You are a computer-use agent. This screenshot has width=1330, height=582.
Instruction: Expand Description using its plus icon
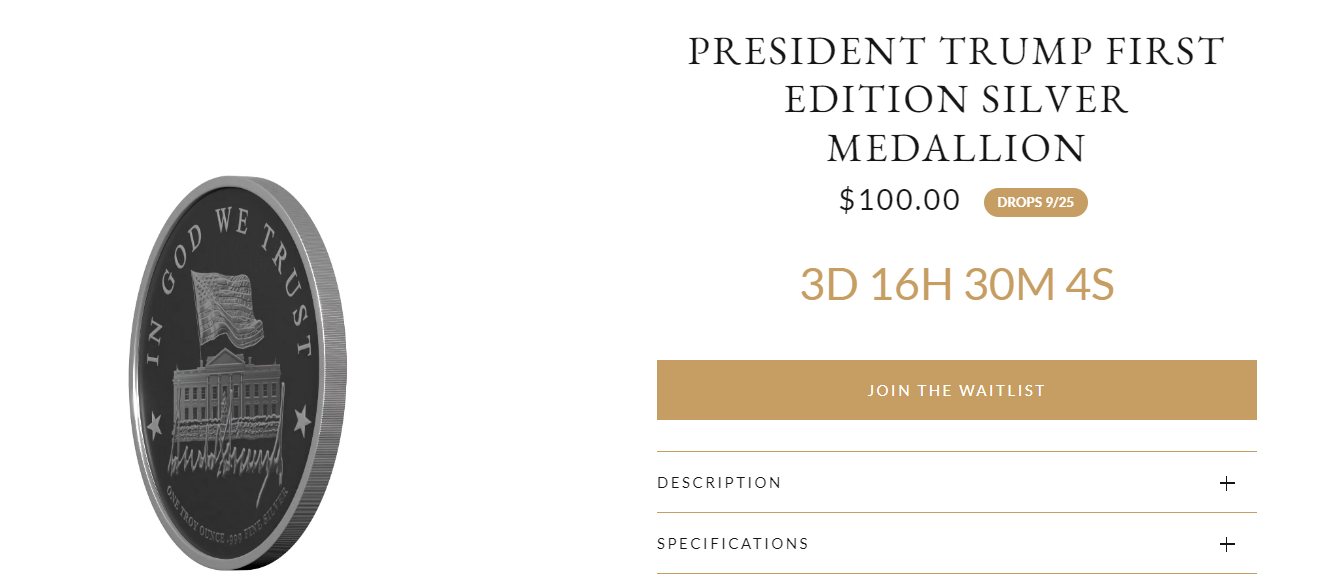pos(1227,484)
